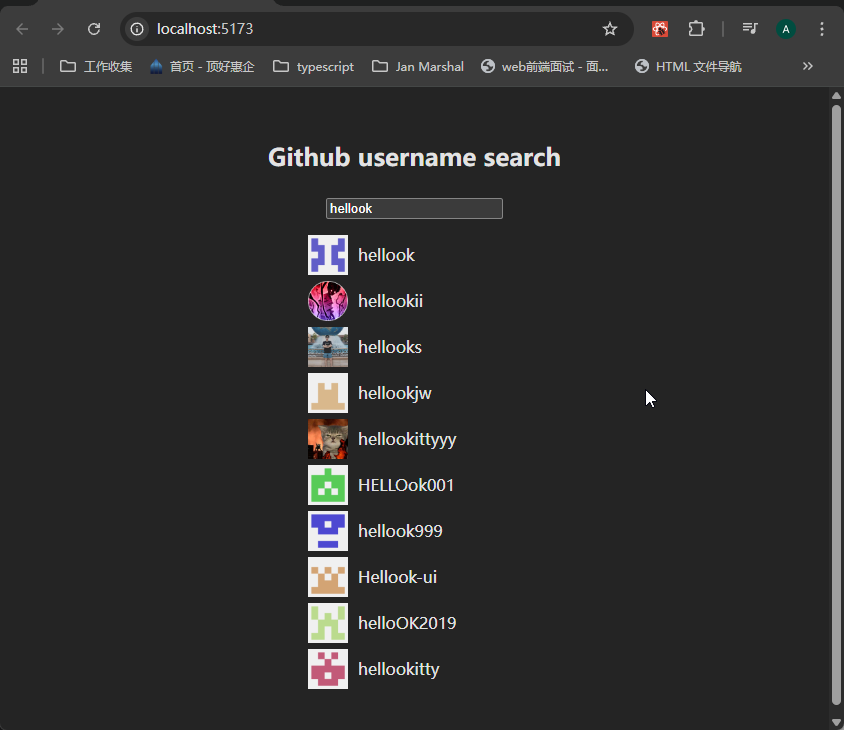844x730 pixels.
Task: Open the typescript bookmarks folder
Action: tap(314, 66)
